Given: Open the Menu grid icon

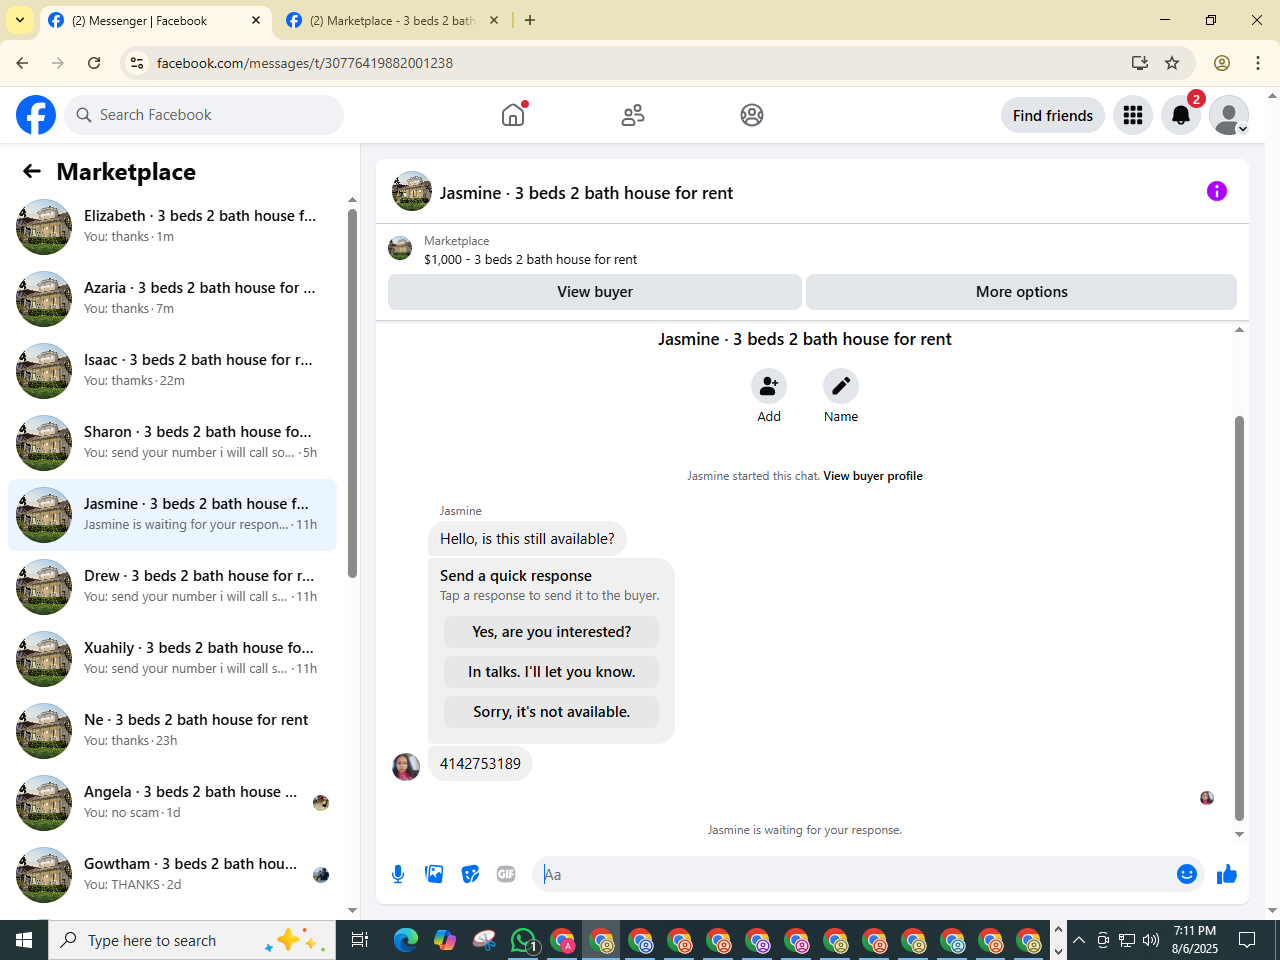Looking at the screenshot, I should tap(1133, 115).
